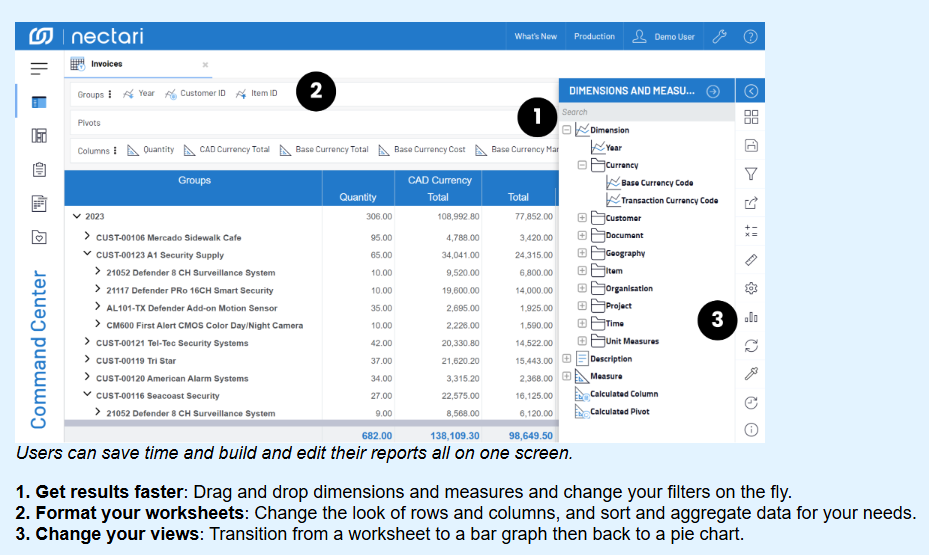
Task: Open the four-squares grid icon in right toolbar
Action: coord(751,117)
